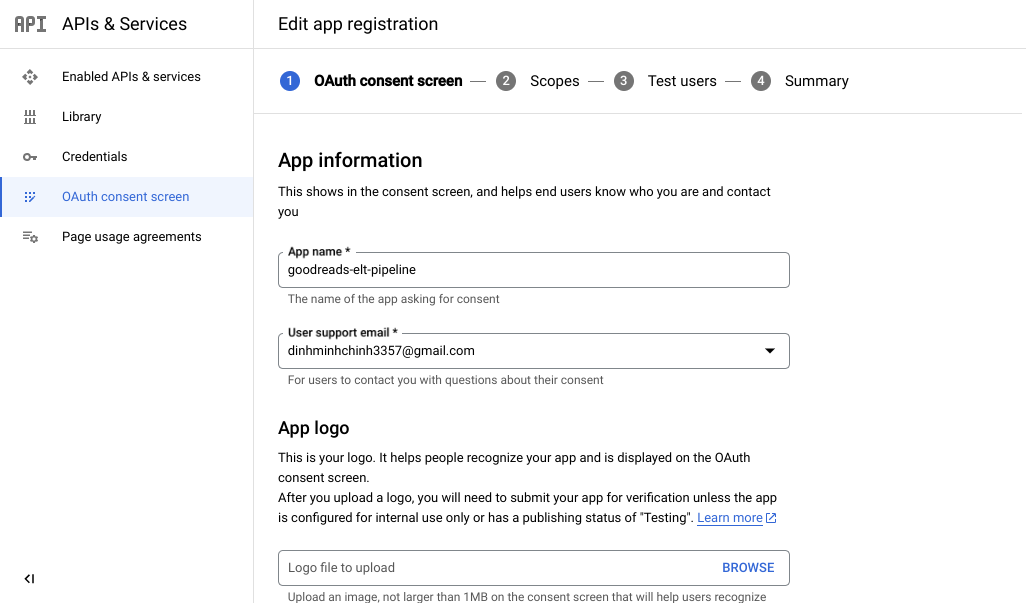Image resolution: width=1026 pixels, height=603 pixels.
Task: Click the App name input field
Action: click(533, 270)
